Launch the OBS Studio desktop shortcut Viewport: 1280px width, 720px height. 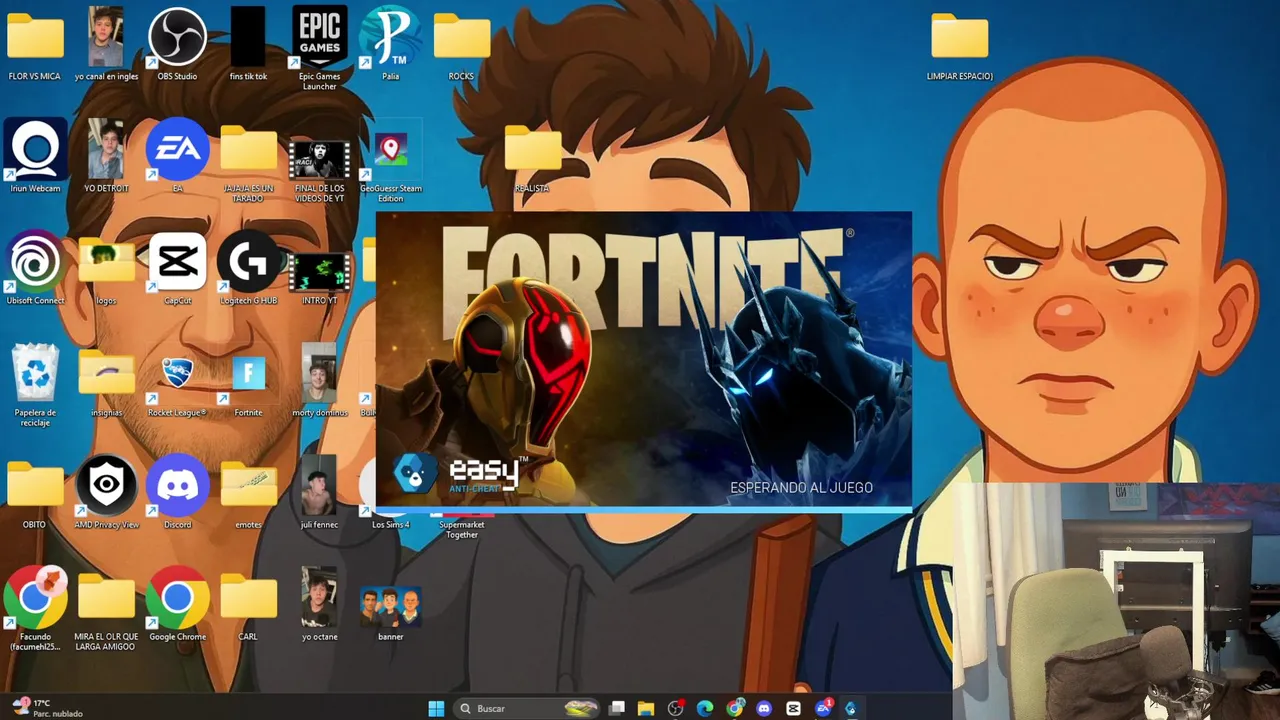point(177,44)
